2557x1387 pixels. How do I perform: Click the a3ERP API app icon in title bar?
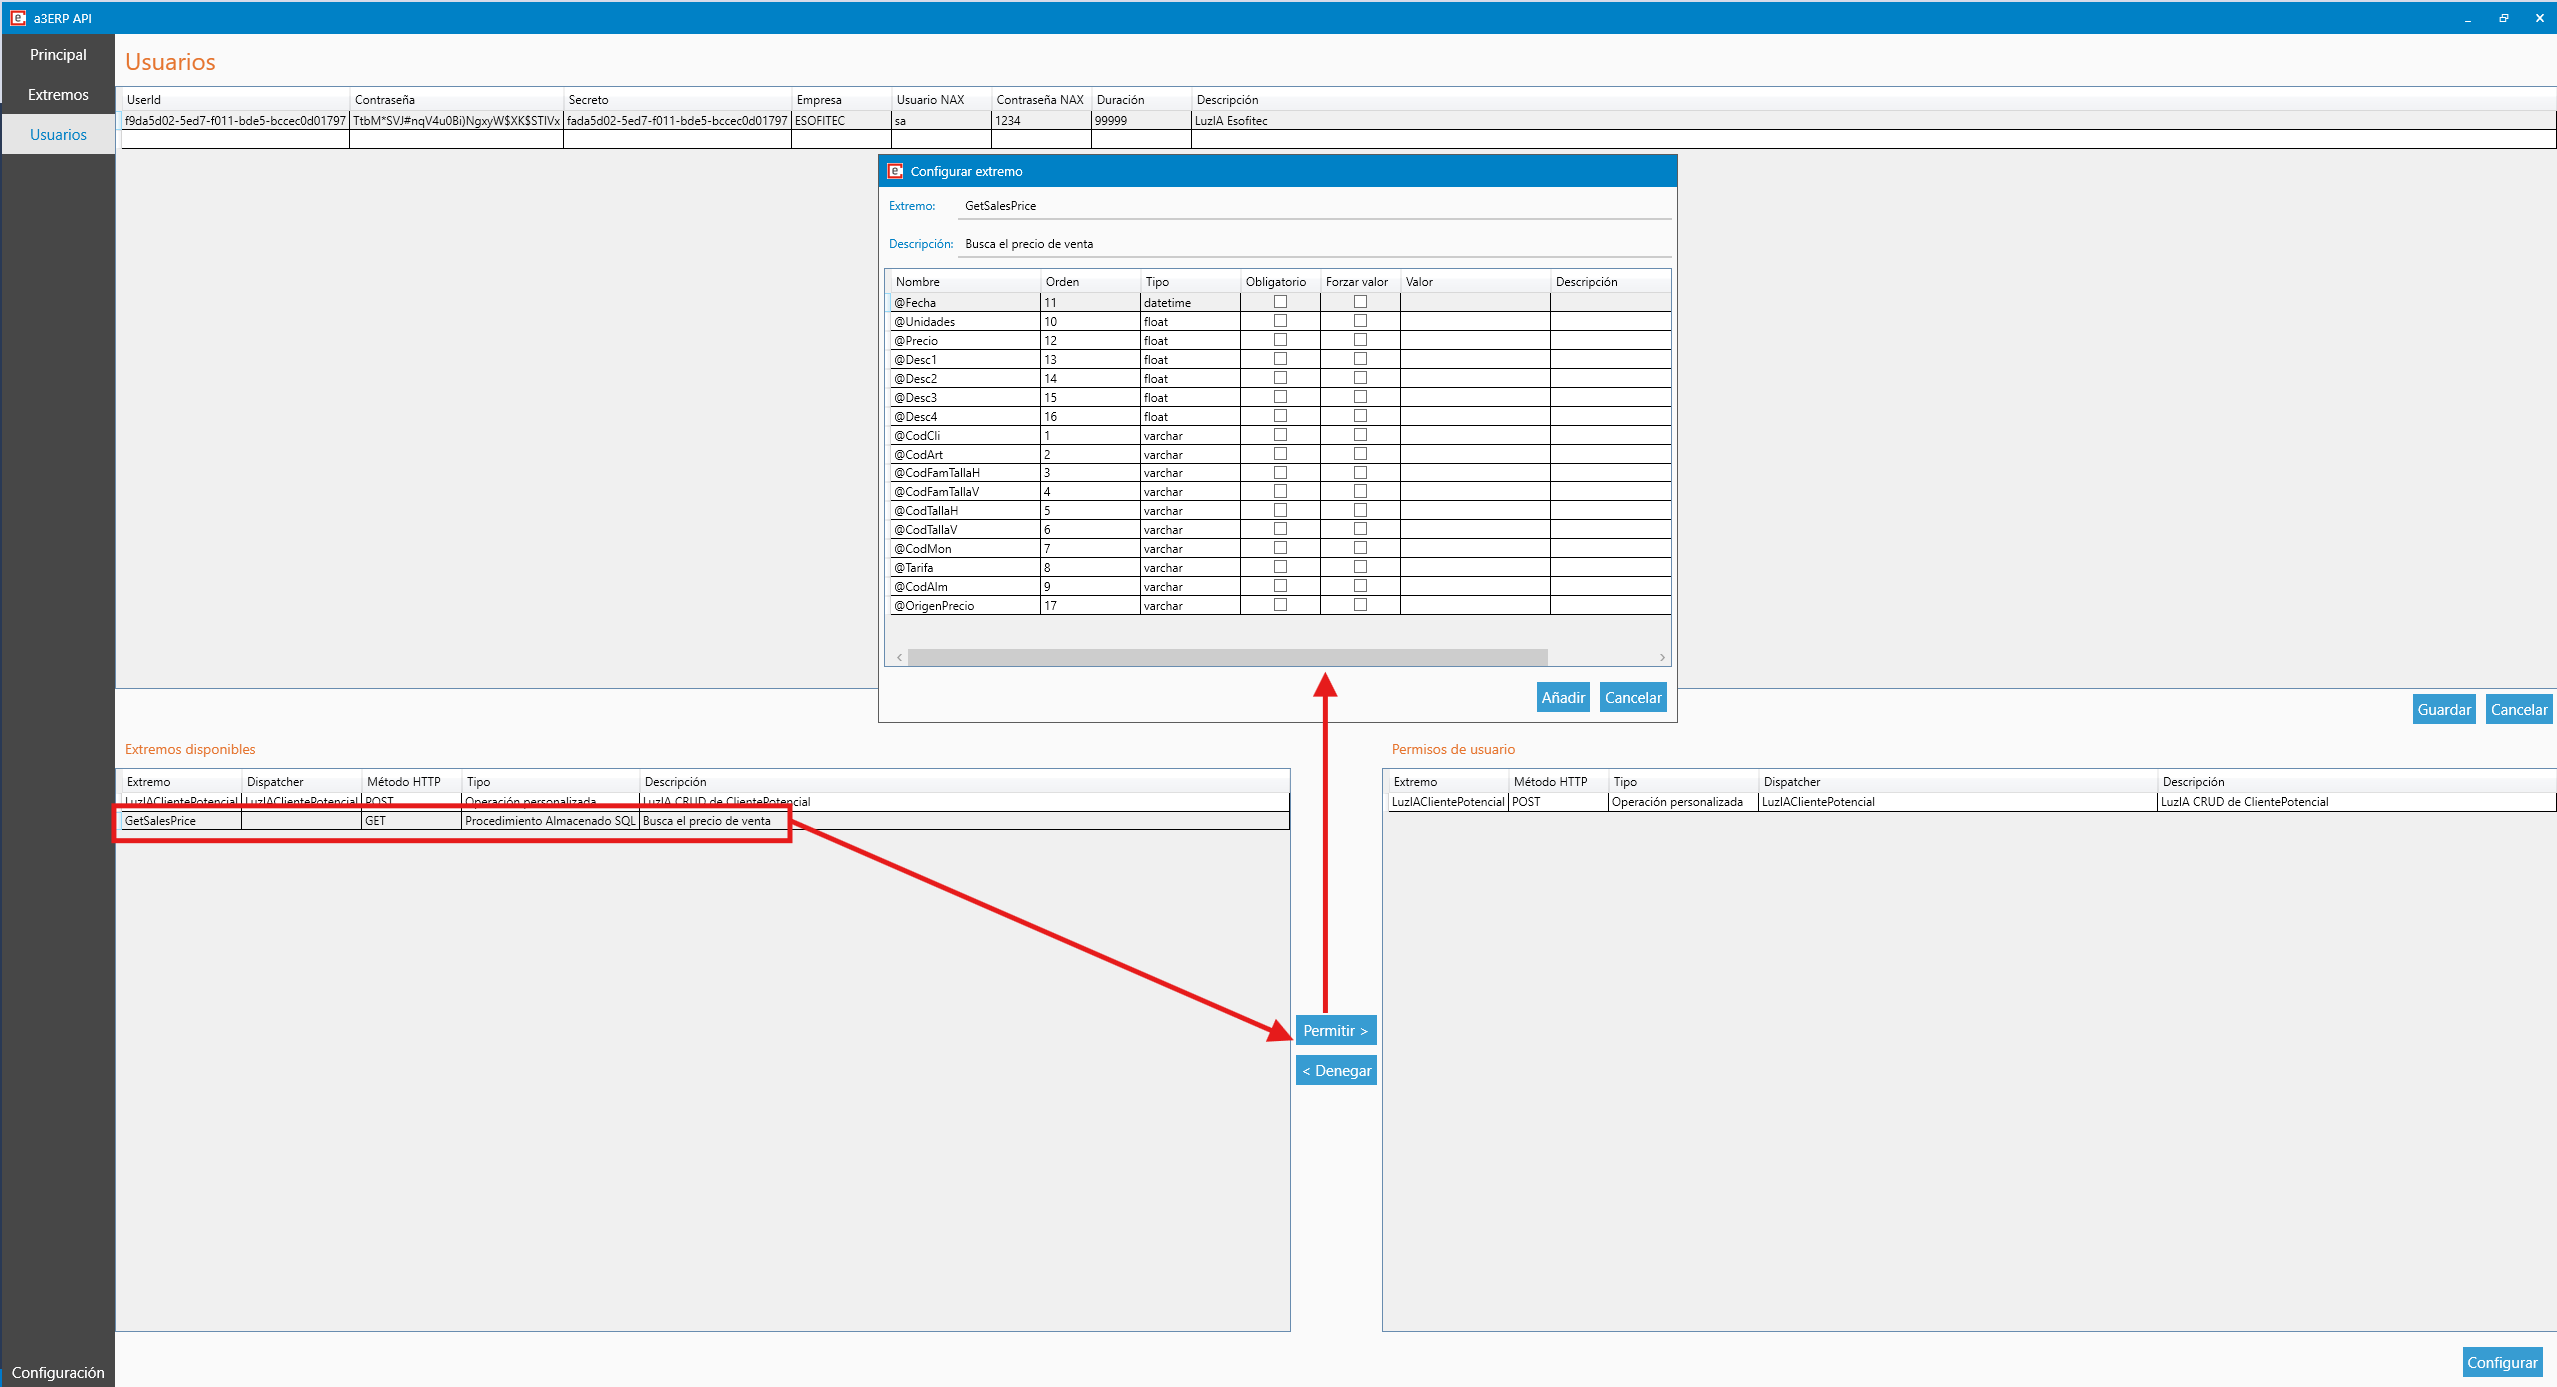(17, 17)
